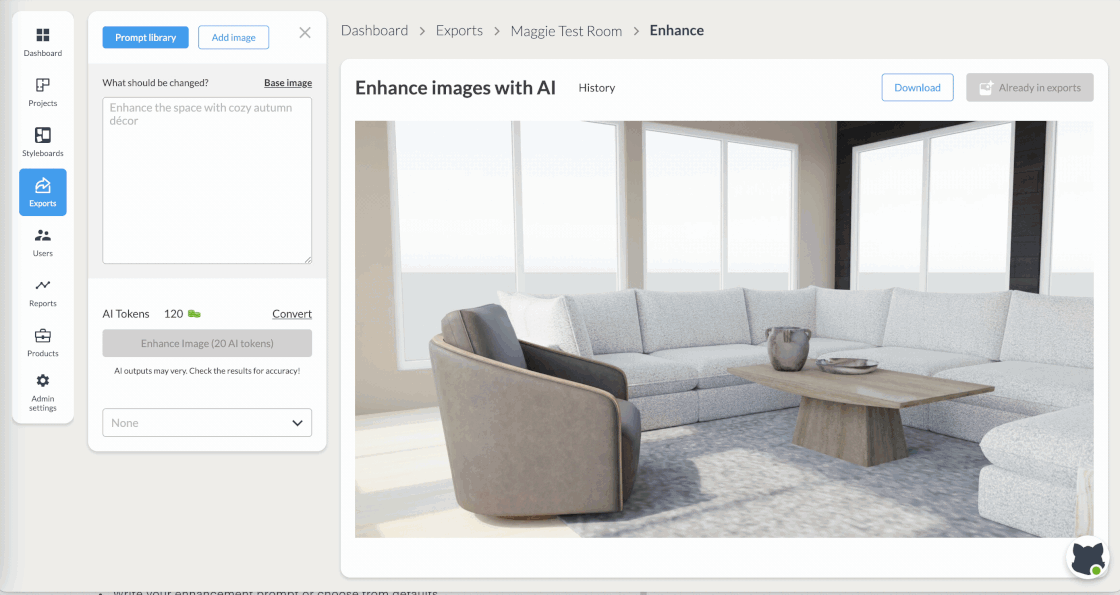Focus the enhancement prompt text area
Viewport: 1120px width, 595px height.
207,180
